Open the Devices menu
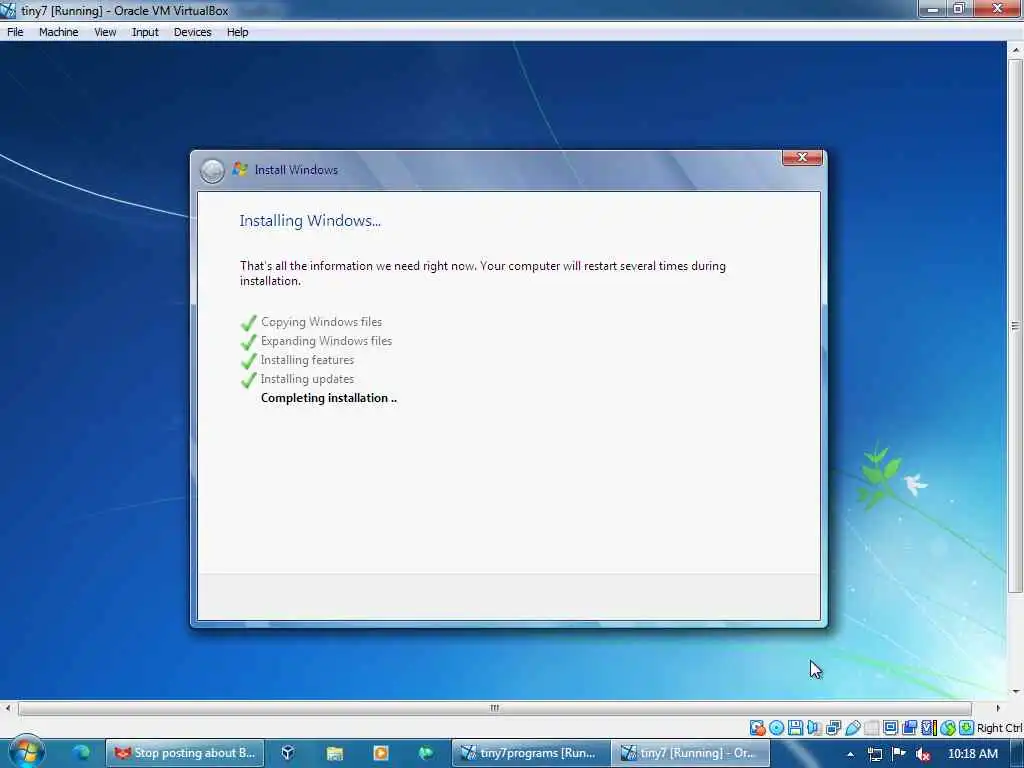The width and height of the screenshot is (1024, 768). coord(192,32)
